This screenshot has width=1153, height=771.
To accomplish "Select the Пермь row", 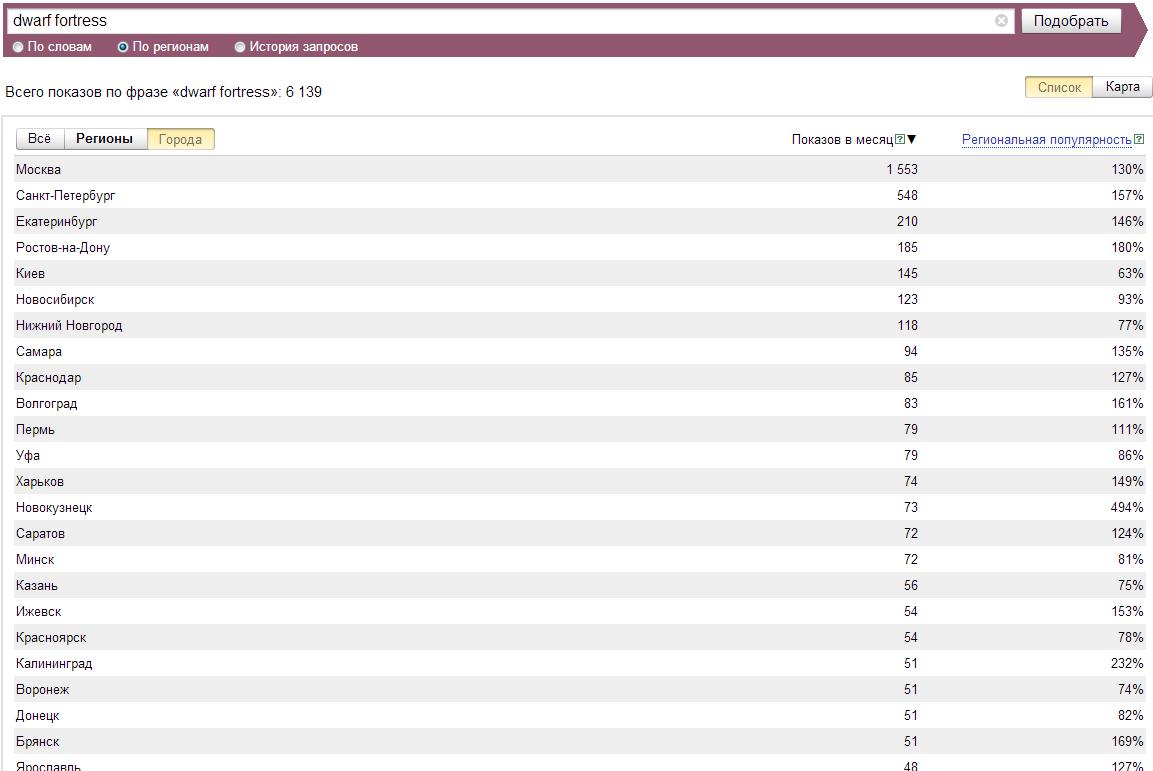I will 579,429.
